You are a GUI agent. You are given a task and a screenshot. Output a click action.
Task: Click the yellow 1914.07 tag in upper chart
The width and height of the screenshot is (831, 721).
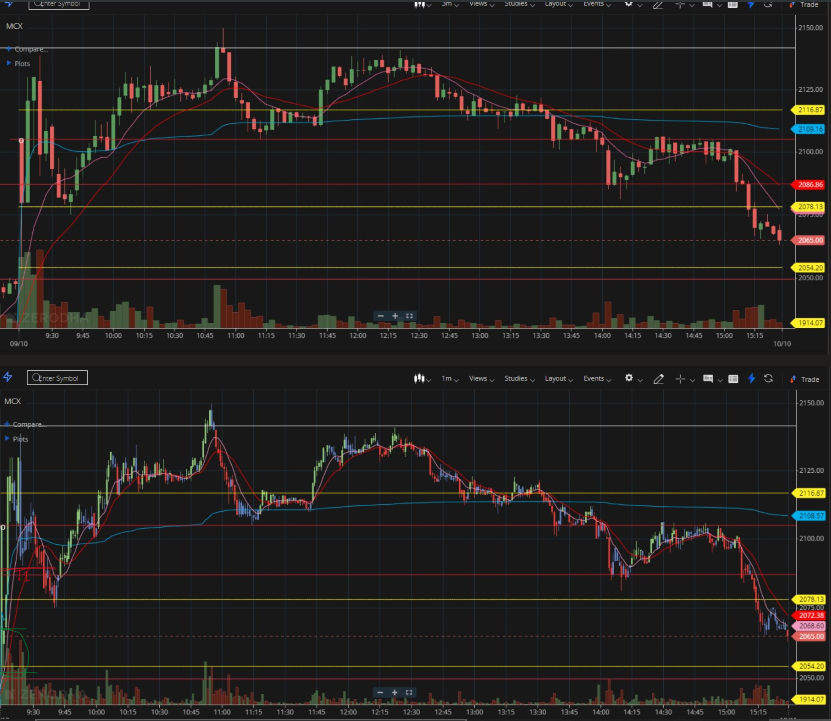pyautogui.click(x=808, y=322)
